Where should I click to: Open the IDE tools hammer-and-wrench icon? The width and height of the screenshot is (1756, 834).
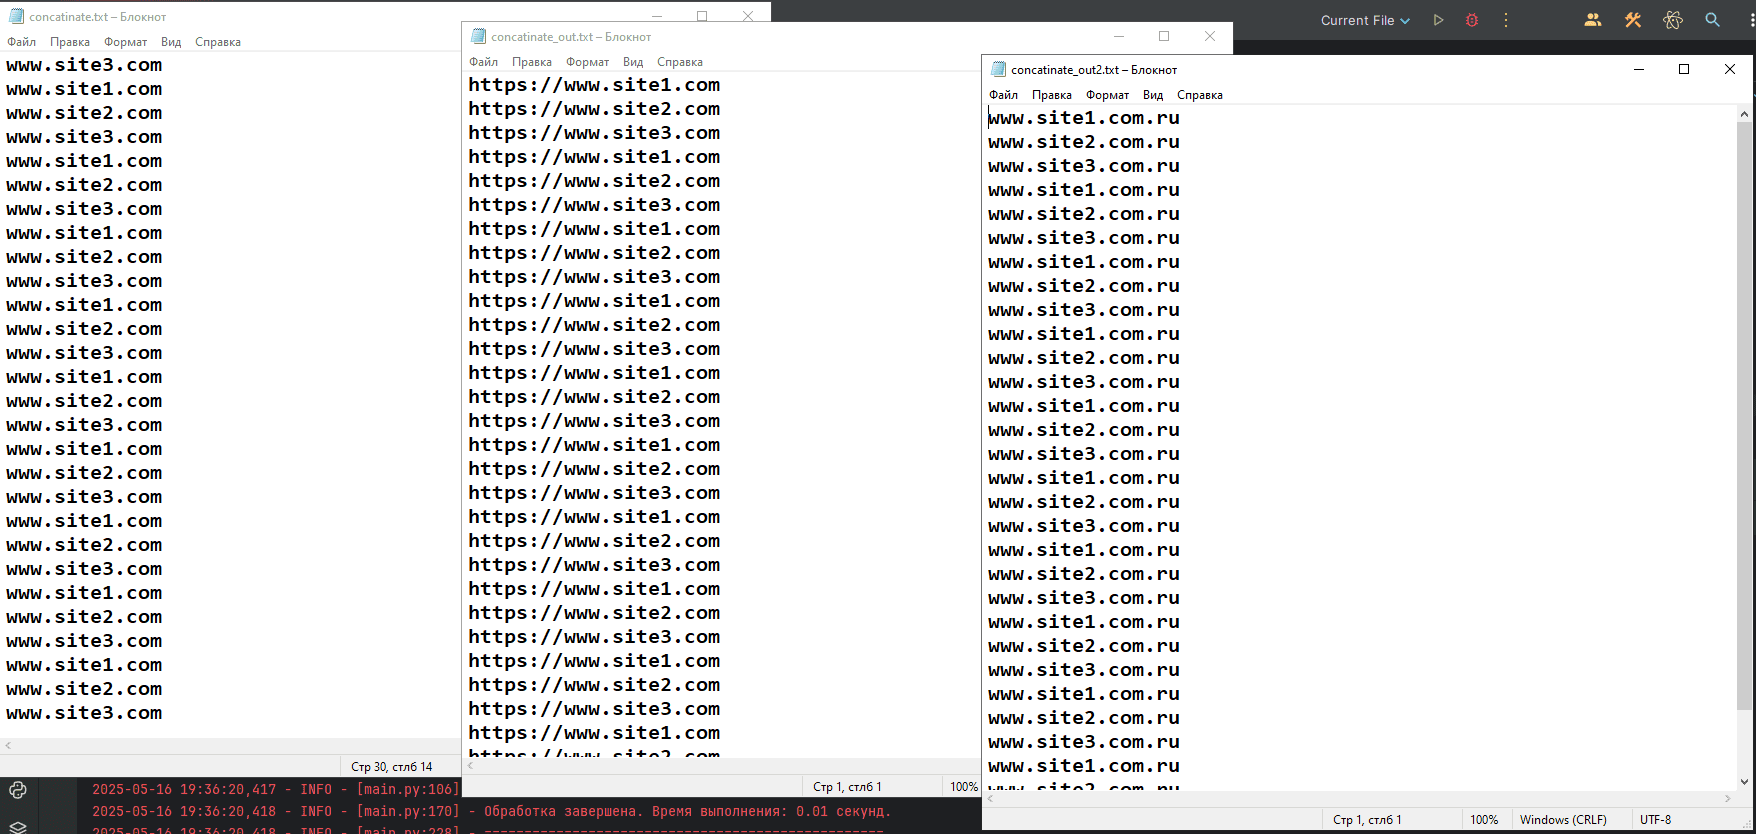point(1633,20)
